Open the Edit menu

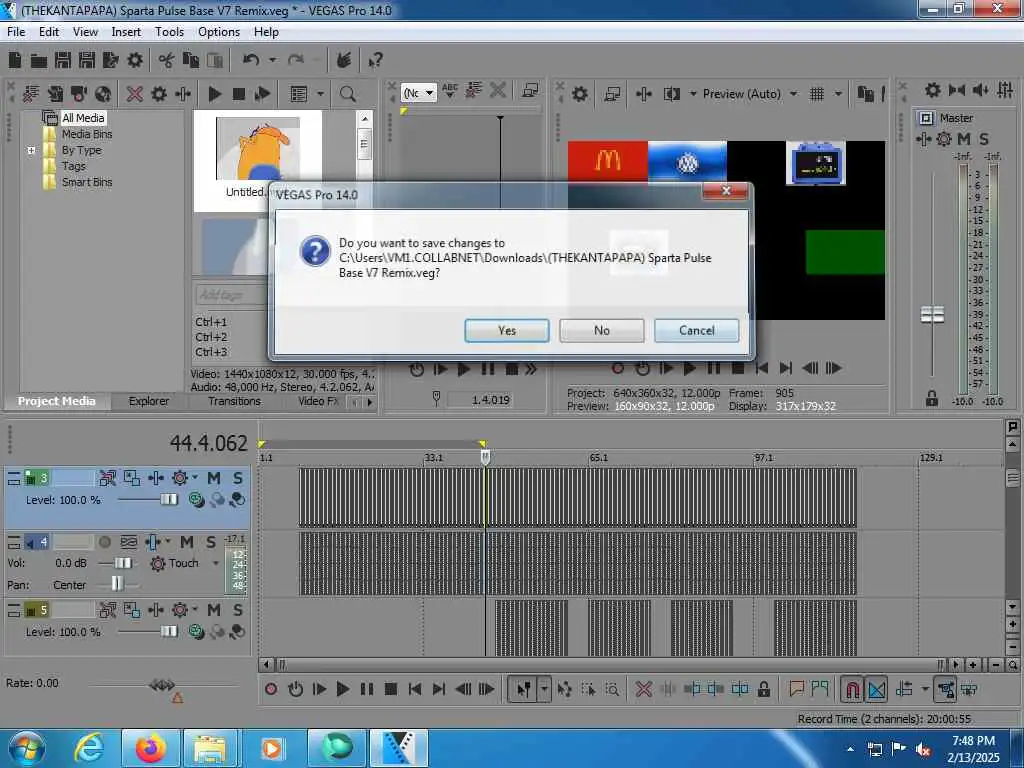coord(48,32)
